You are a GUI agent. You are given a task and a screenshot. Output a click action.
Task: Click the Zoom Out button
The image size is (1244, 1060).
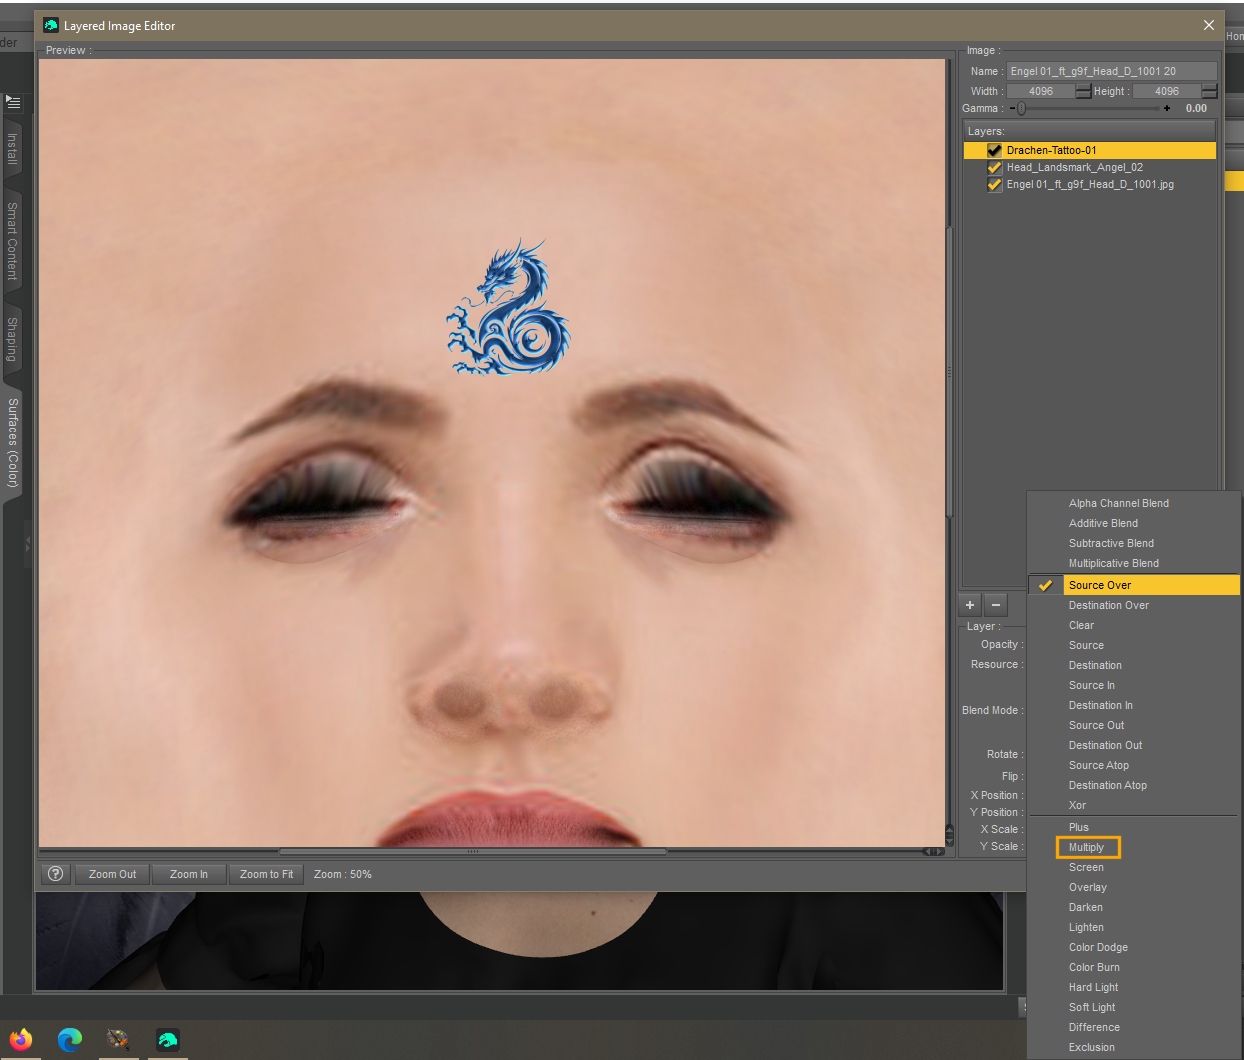tap(112, 874)
